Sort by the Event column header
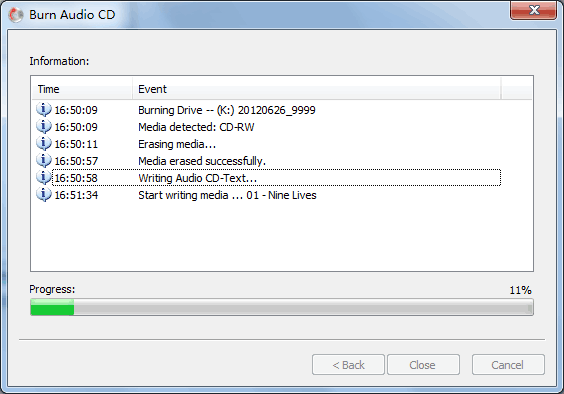 [x=317, y=89]
